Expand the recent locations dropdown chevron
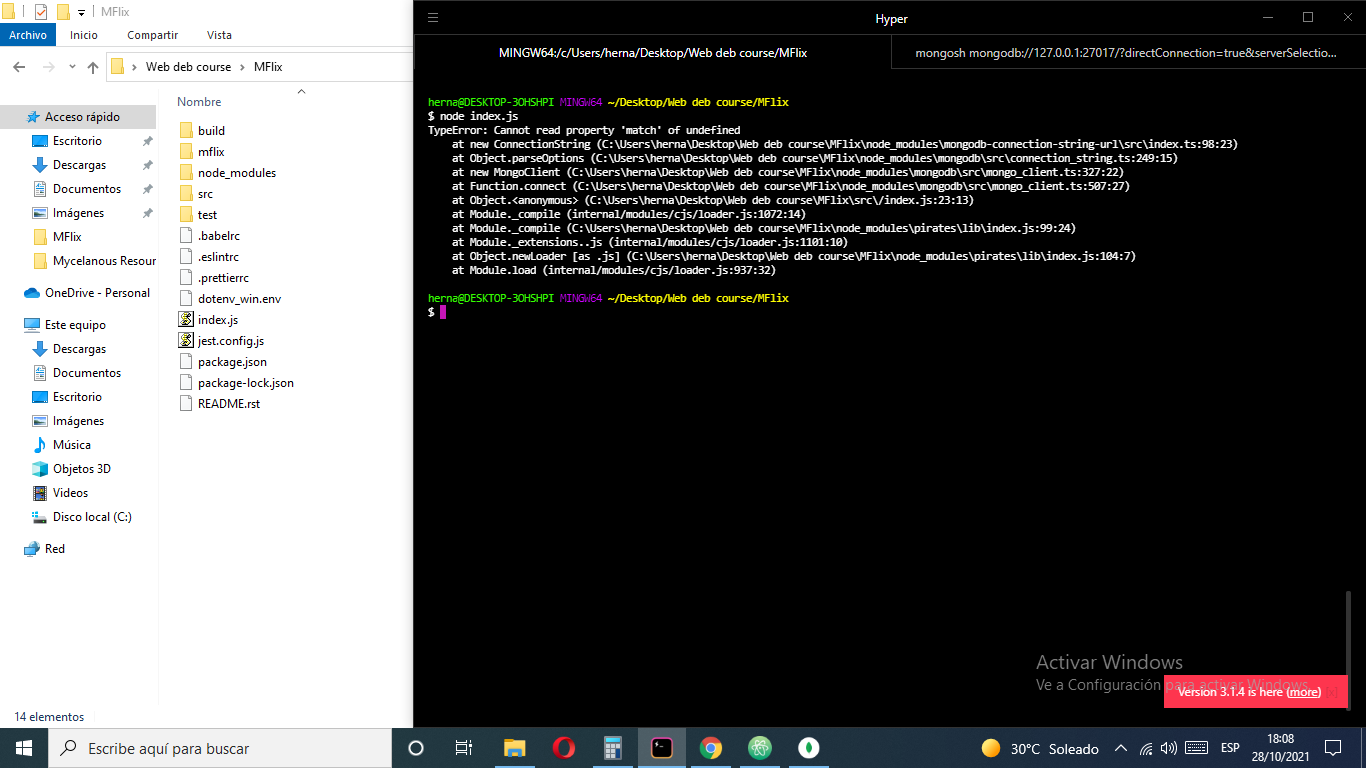 (69, 67)
